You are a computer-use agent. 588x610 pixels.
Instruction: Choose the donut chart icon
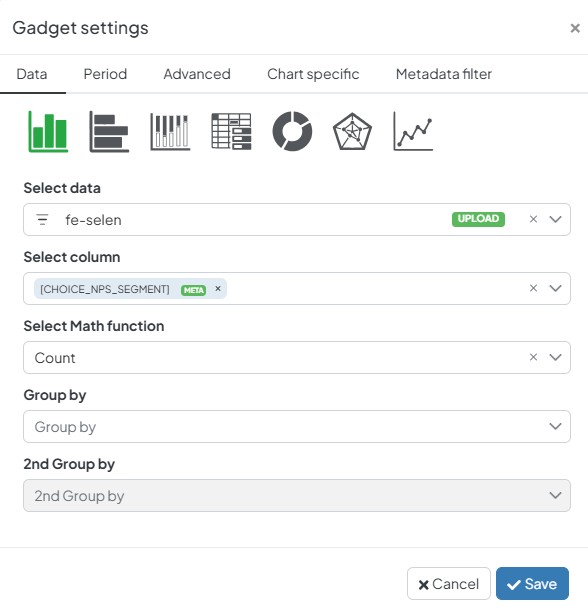(x=292, y=131)
